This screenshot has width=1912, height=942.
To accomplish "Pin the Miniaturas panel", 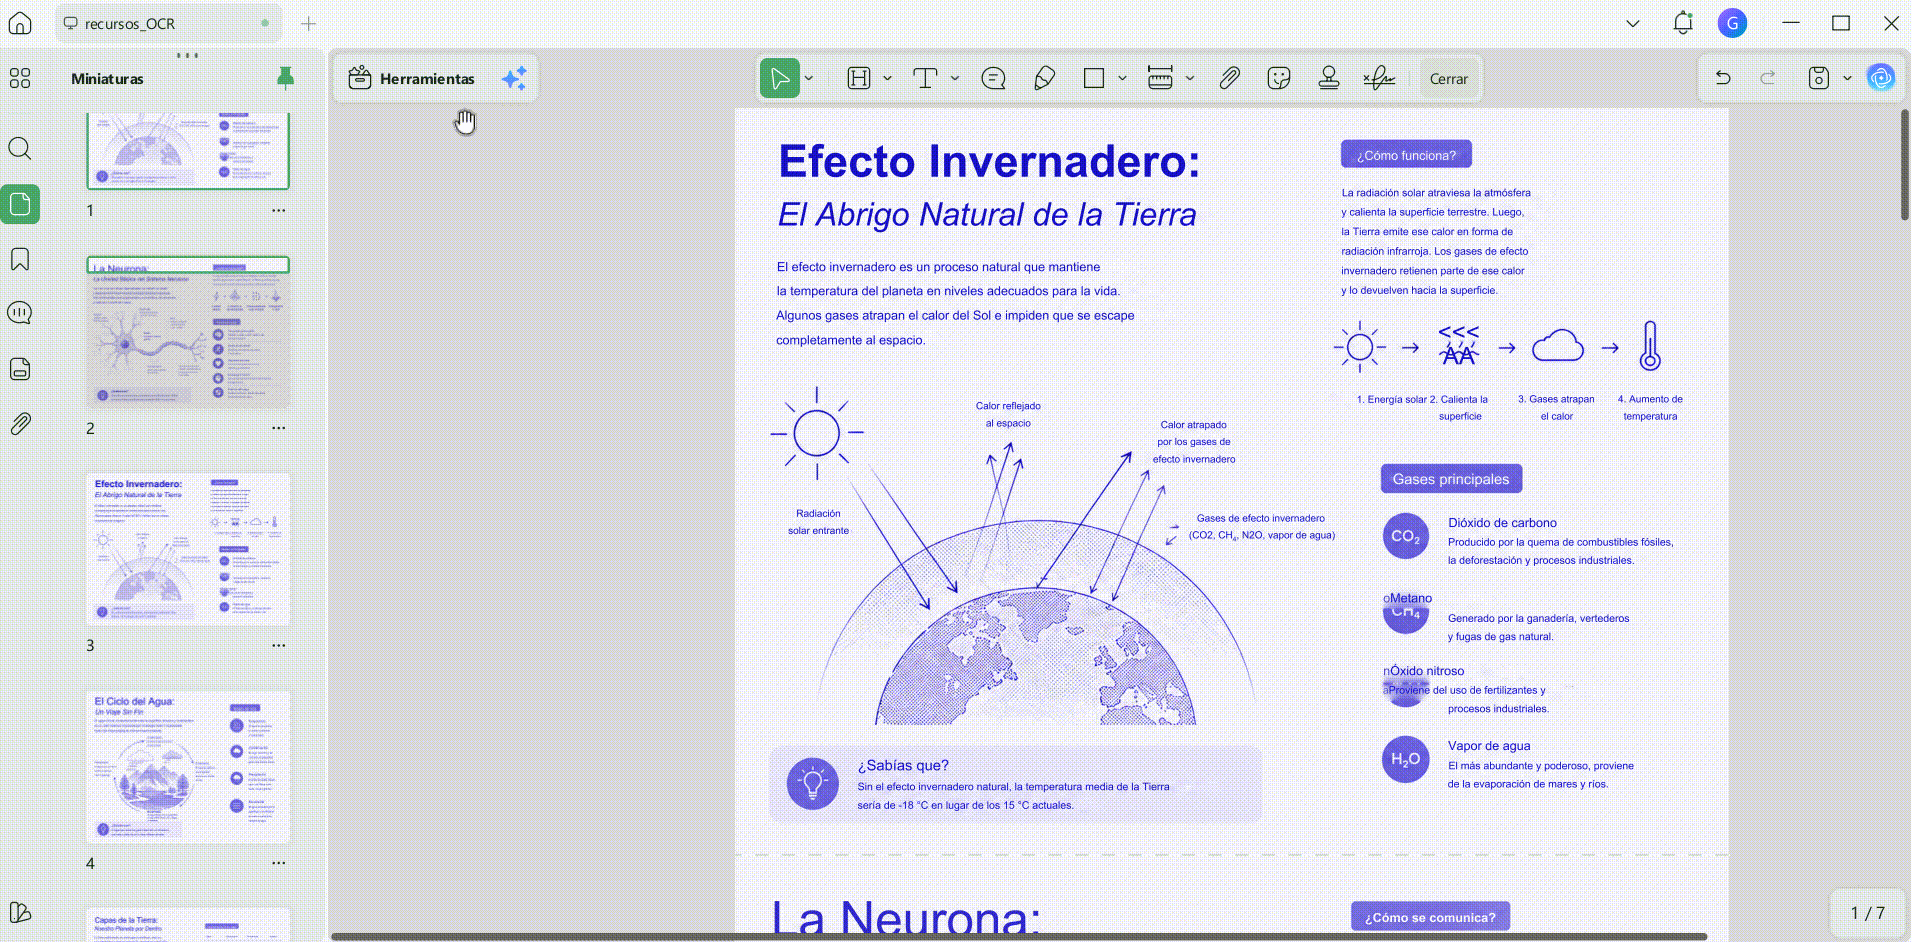I will (285, 78).
